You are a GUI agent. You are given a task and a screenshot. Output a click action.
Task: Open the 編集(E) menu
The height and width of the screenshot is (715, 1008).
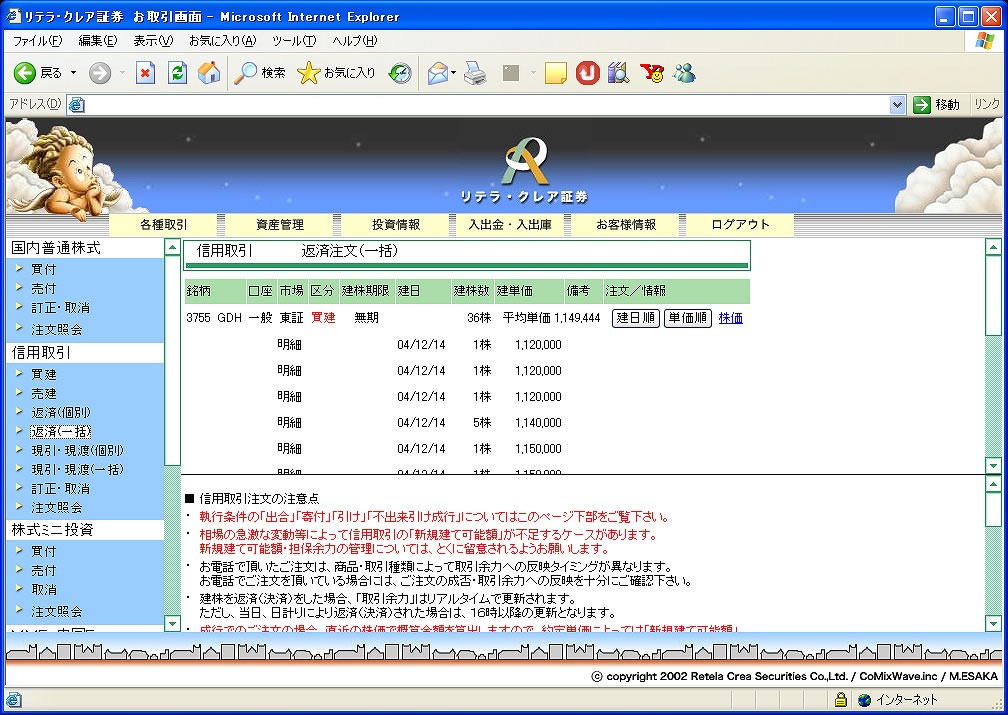(98, 41)
